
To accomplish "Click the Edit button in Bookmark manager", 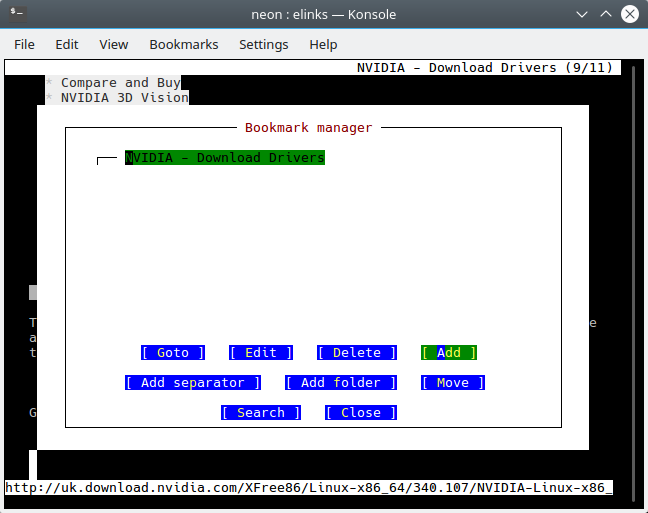I will [x=261, y=353].
